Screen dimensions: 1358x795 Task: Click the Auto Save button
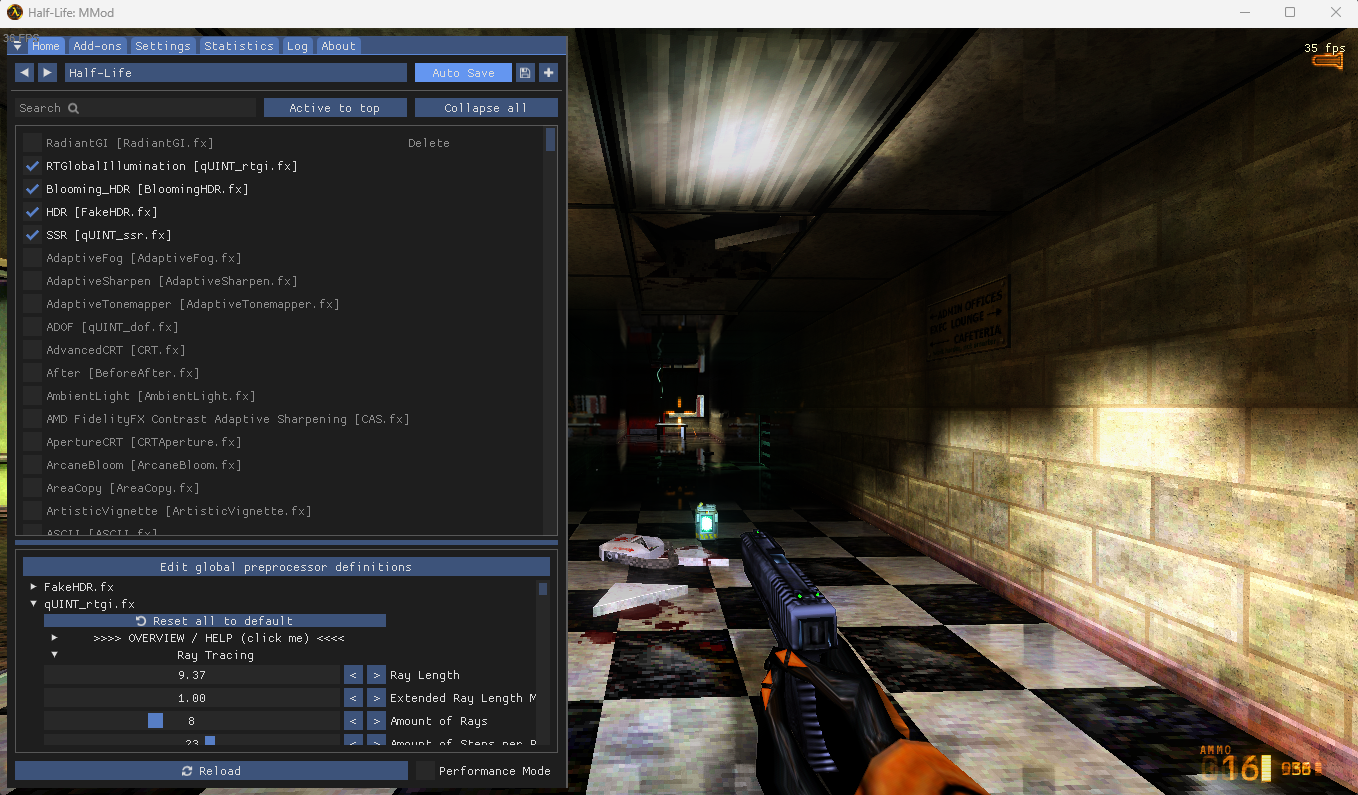click(463, 73)
